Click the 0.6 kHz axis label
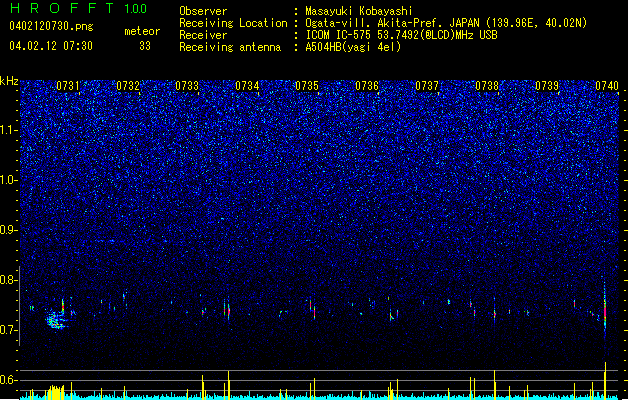This screenshot has width=629, height=400. (x=9, y=380)
